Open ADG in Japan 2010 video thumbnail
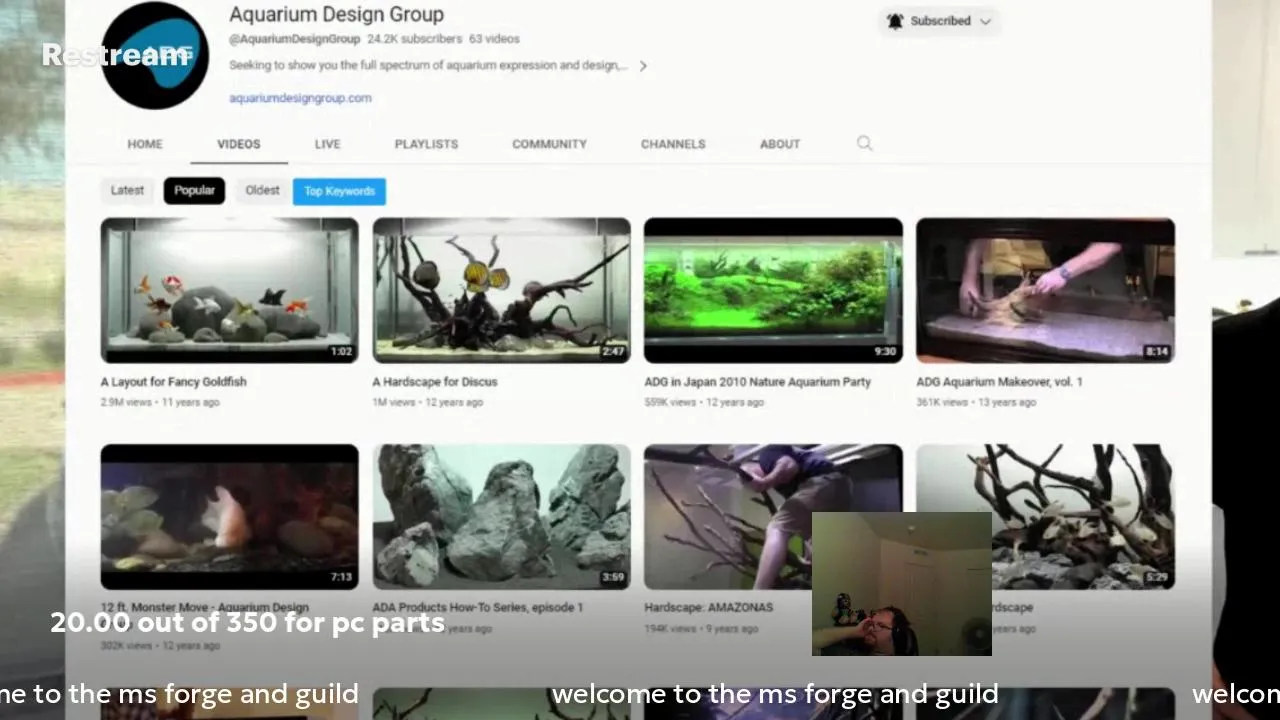 click(773, 290)
